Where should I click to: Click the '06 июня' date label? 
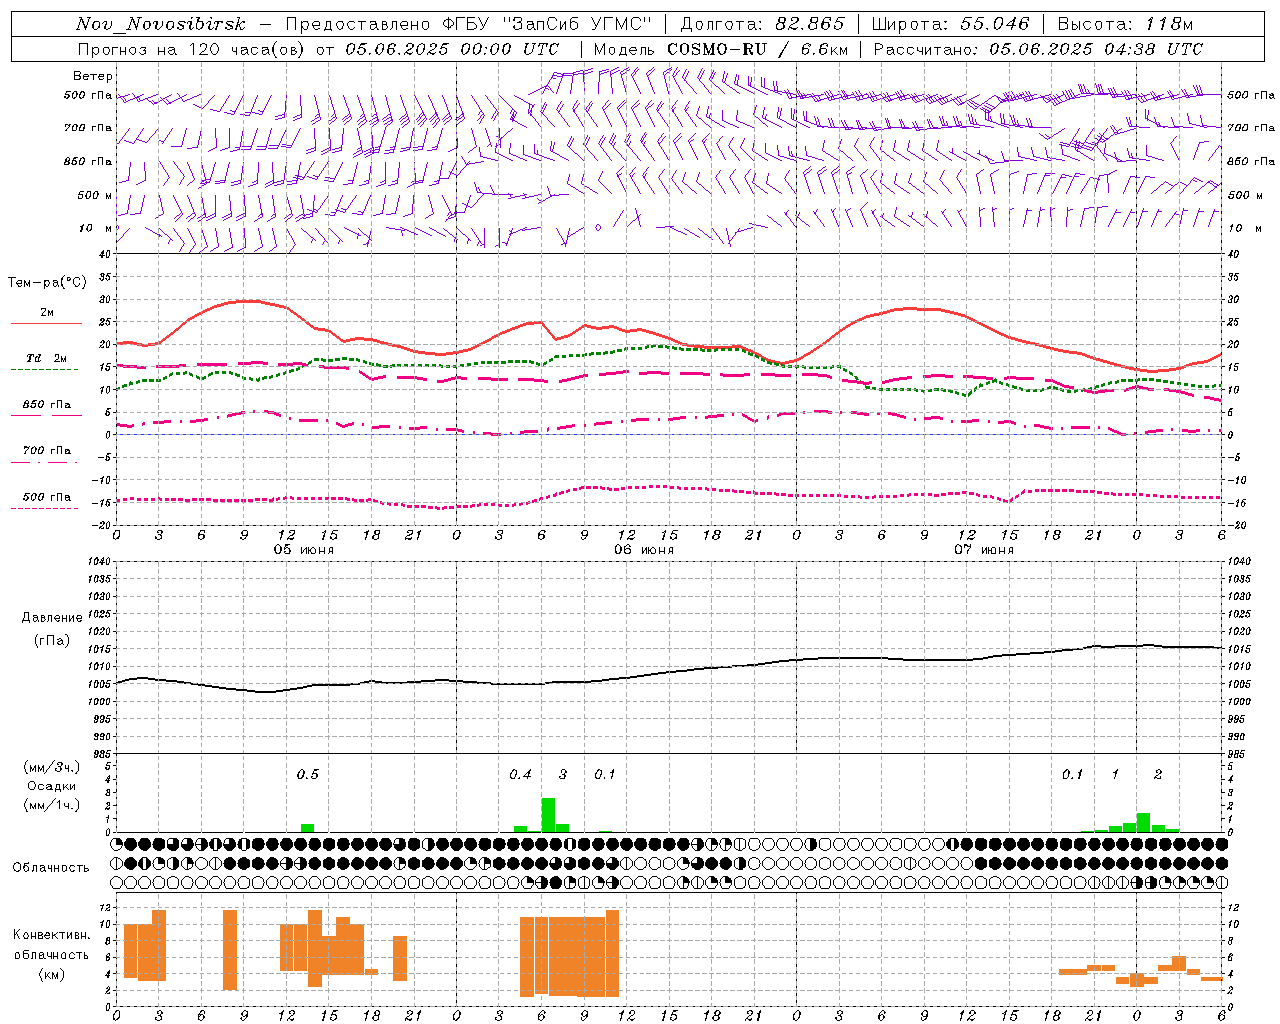pyautogui.click(x=644, y=549)
